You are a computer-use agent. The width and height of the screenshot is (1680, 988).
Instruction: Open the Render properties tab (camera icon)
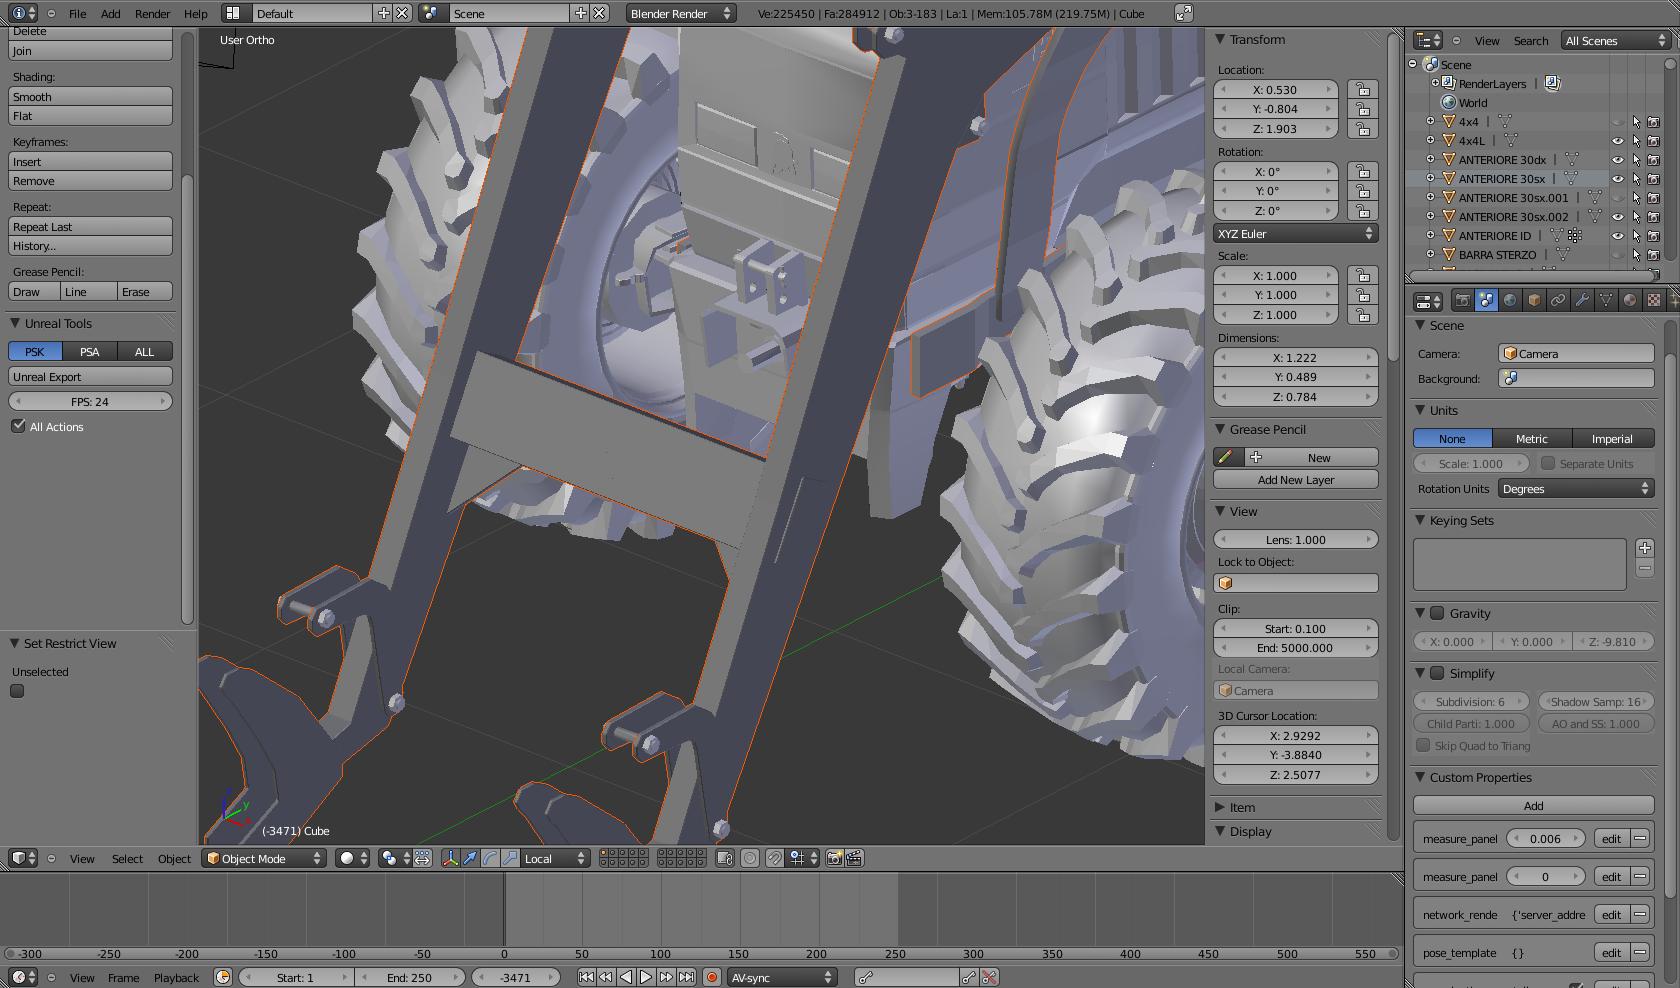click(x=1462, y=300)
